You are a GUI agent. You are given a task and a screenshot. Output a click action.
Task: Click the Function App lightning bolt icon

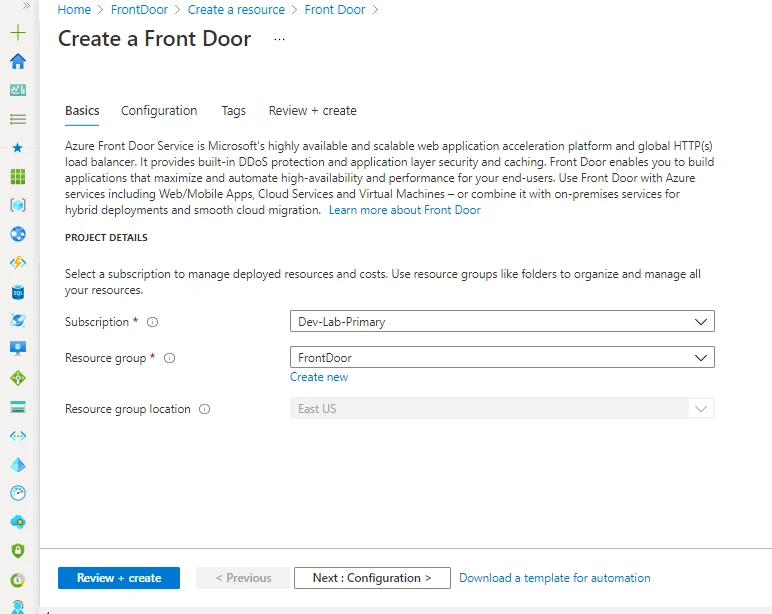pyautogui.click(x=17, y=263)
